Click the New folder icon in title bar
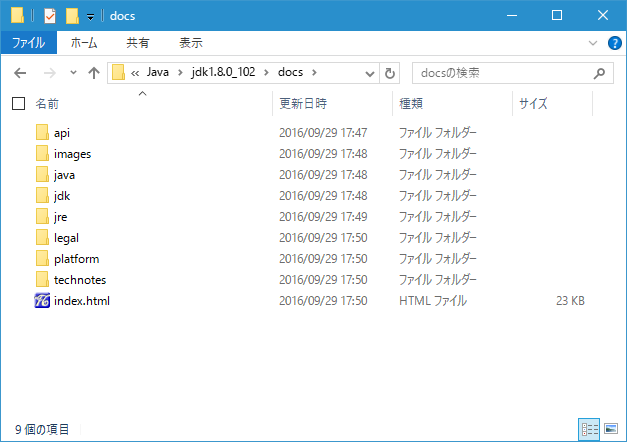 coord(72,16)
